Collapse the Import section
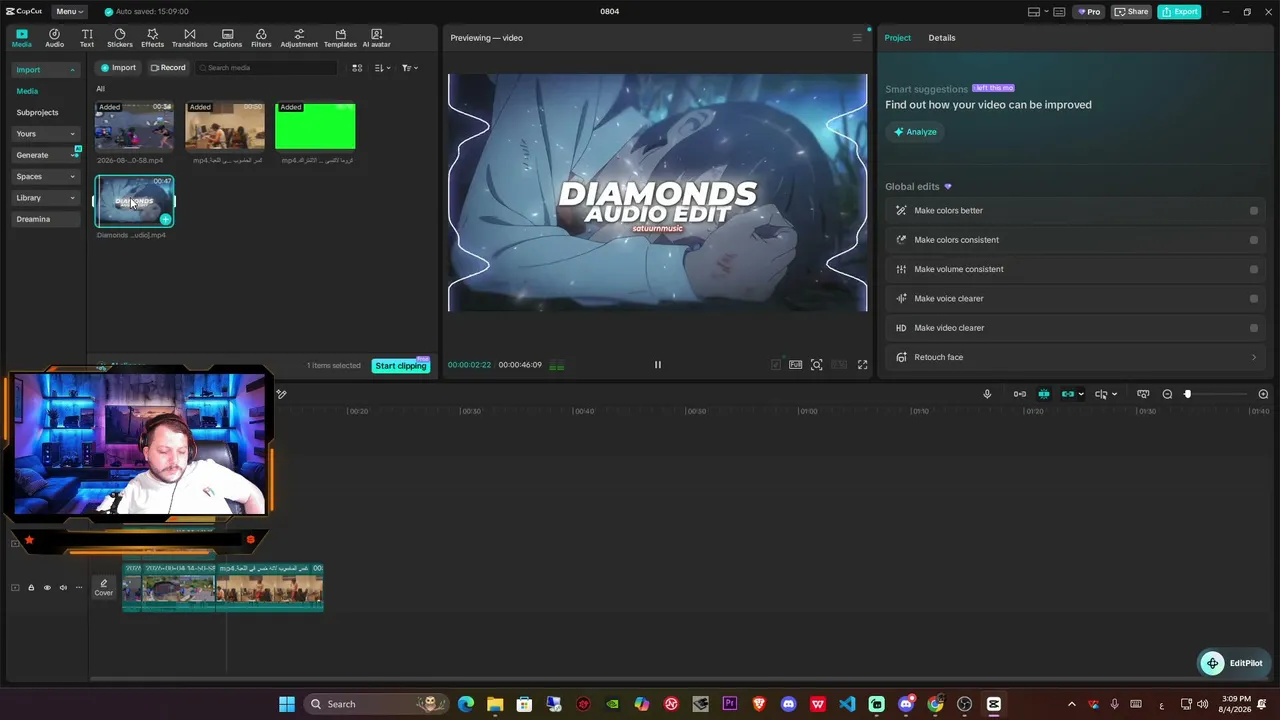This screenshot has width=1280, height=720. click(x=72, y=70)
